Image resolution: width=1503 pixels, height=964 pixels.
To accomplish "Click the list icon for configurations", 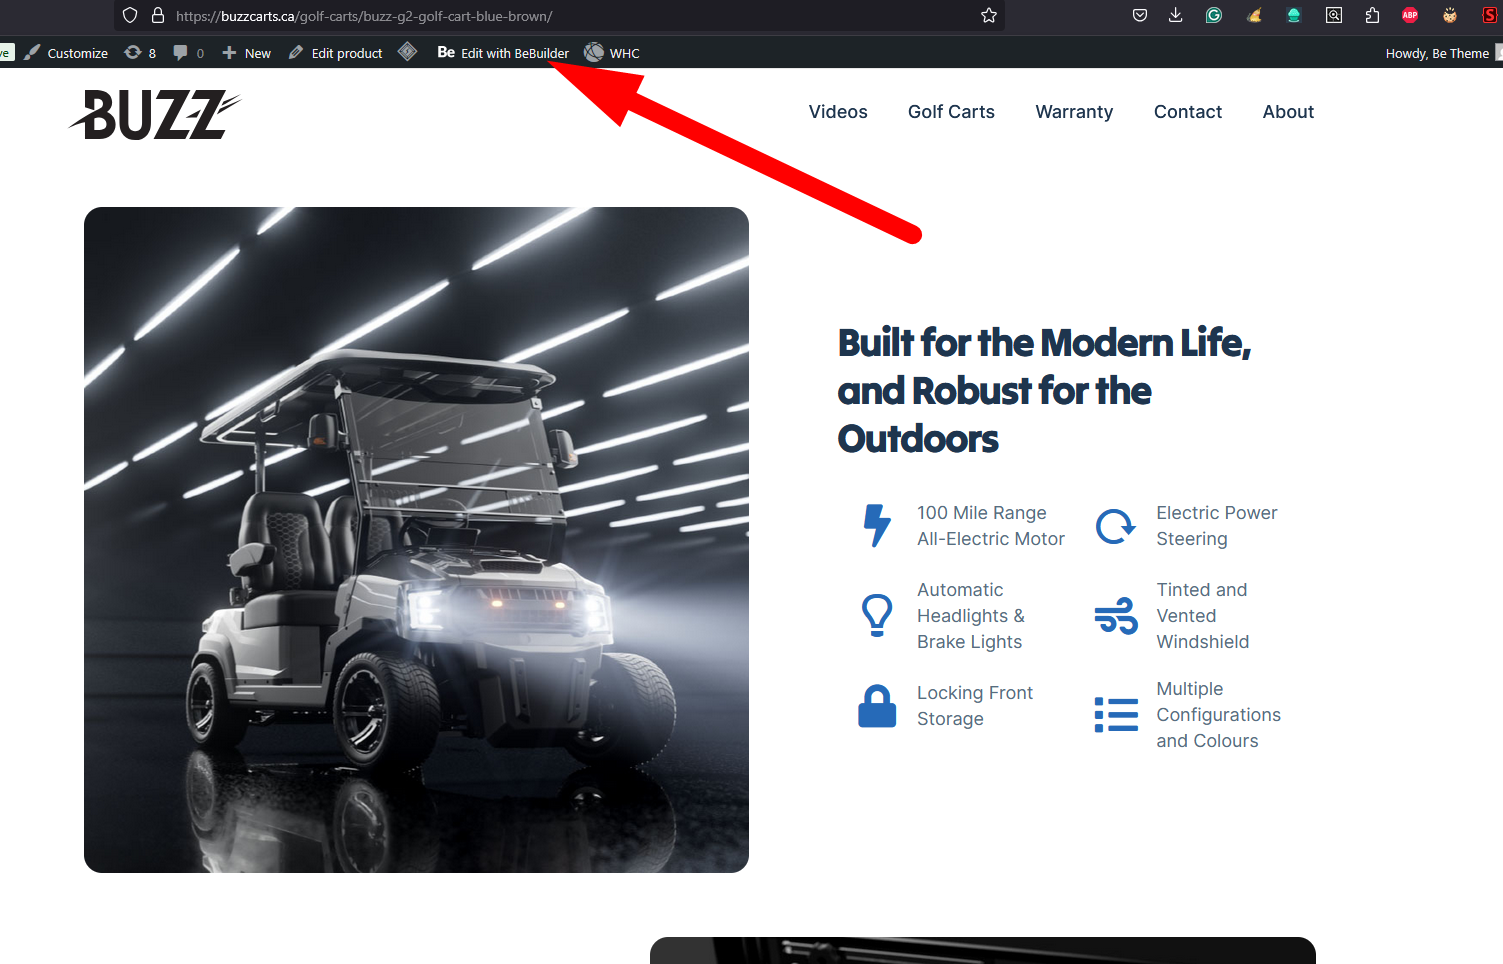I will coord(1116,715).
